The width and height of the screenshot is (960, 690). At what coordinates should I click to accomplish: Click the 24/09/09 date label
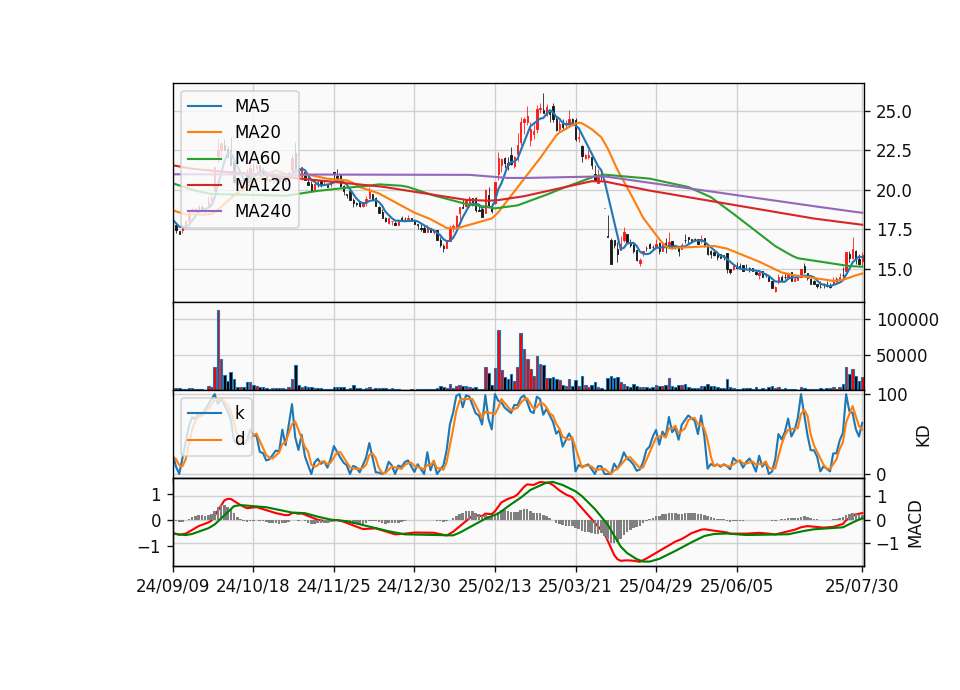173,586
